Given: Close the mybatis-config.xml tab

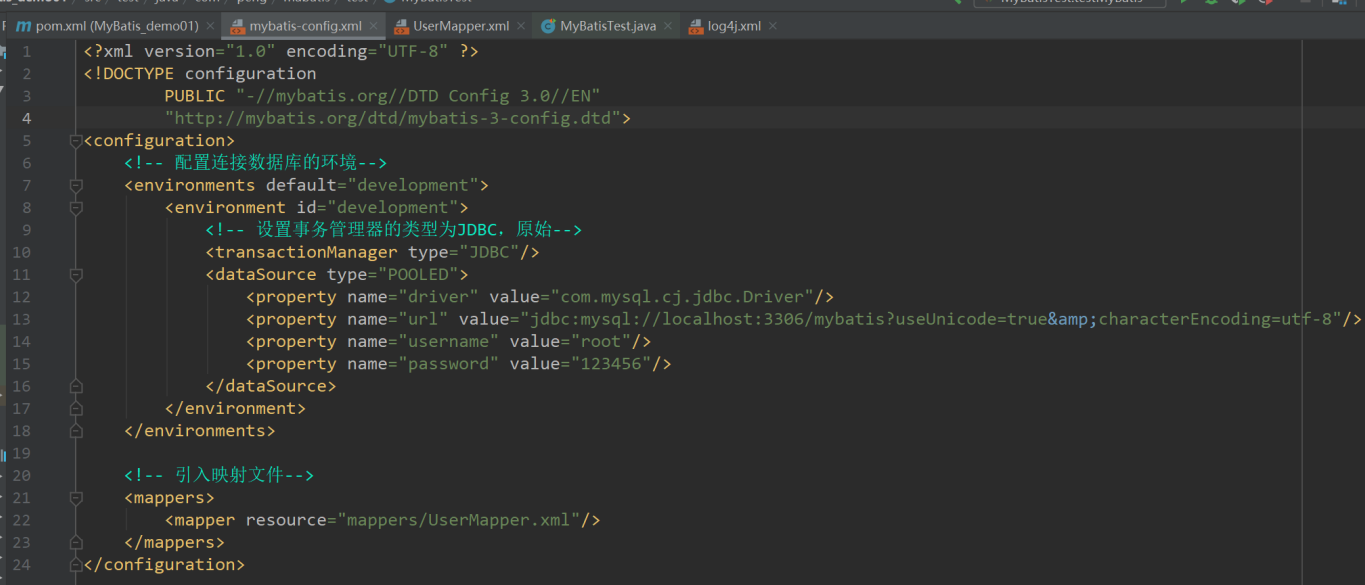Looking at the screenshot, I should (374, 26).
